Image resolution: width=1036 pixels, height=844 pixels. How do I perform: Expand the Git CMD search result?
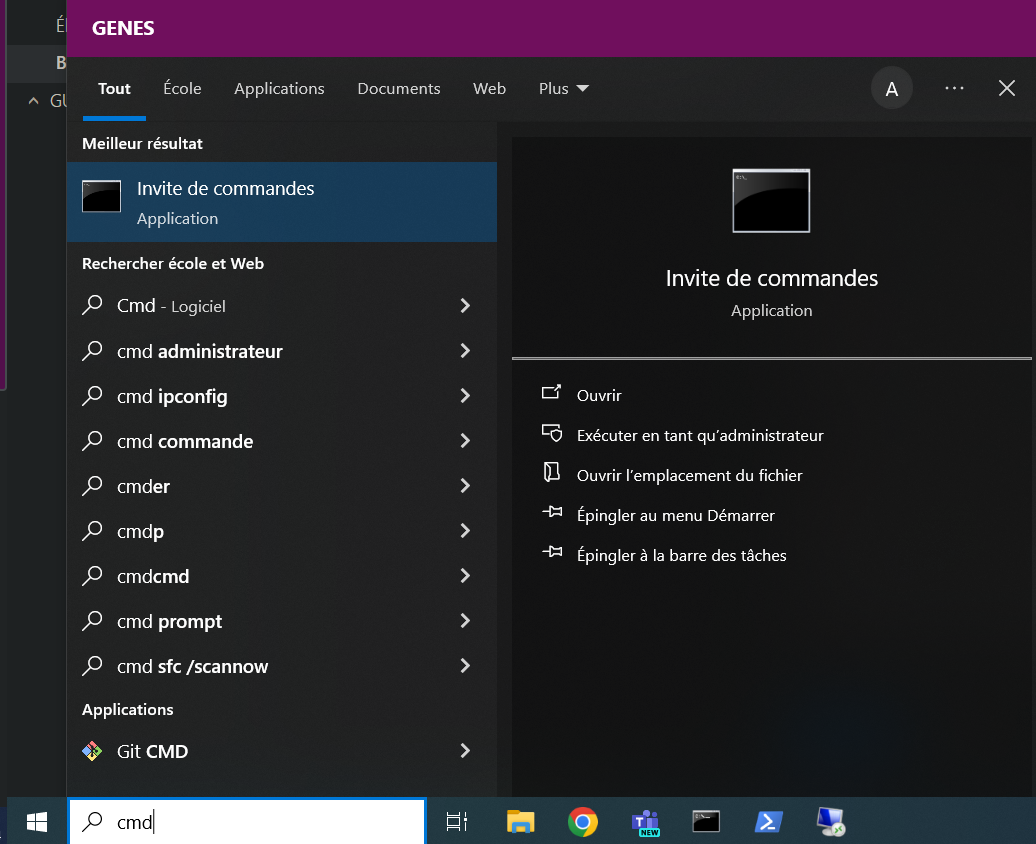click(465, 751)
